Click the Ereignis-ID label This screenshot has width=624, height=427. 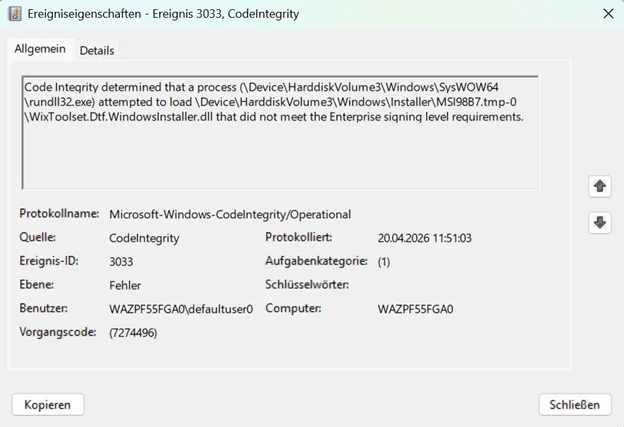point(49,261)
